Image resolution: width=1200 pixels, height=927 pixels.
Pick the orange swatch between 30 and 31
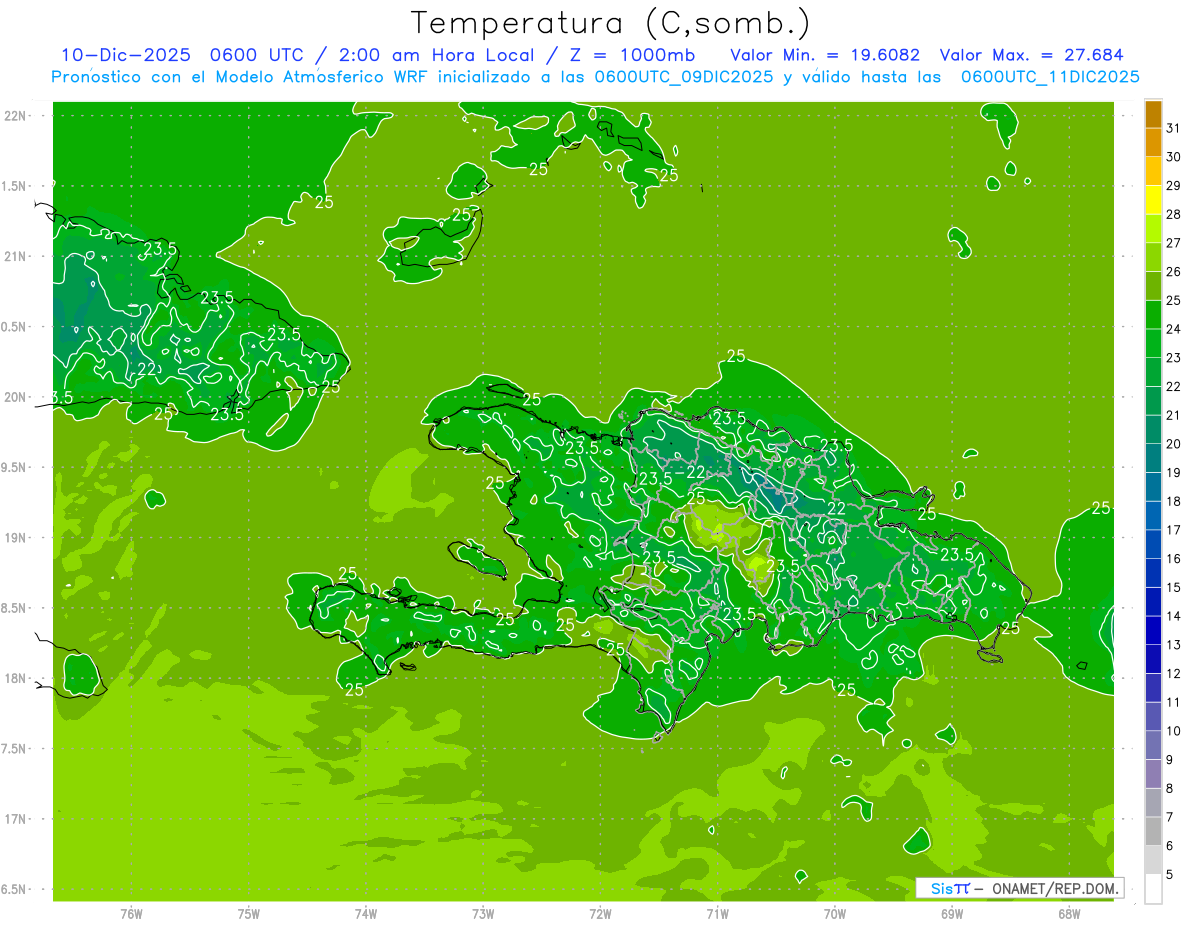point(1153,143)
